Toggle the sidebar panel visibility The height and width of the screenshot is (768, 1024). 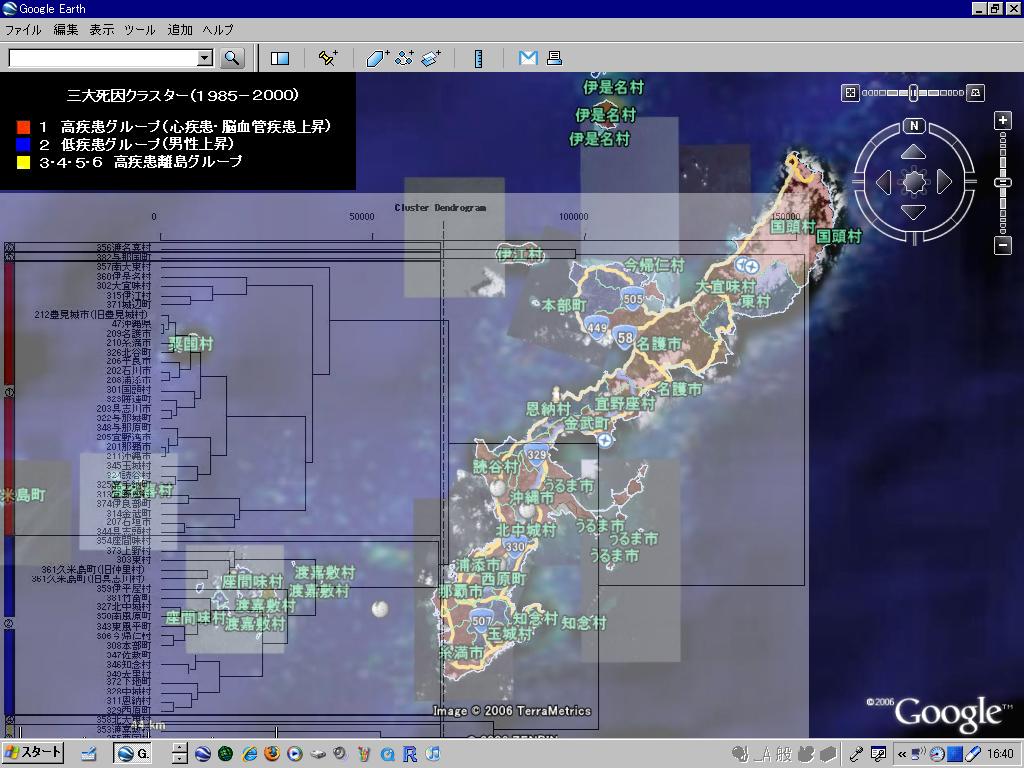pyautogui.click(x=280, y=58)
